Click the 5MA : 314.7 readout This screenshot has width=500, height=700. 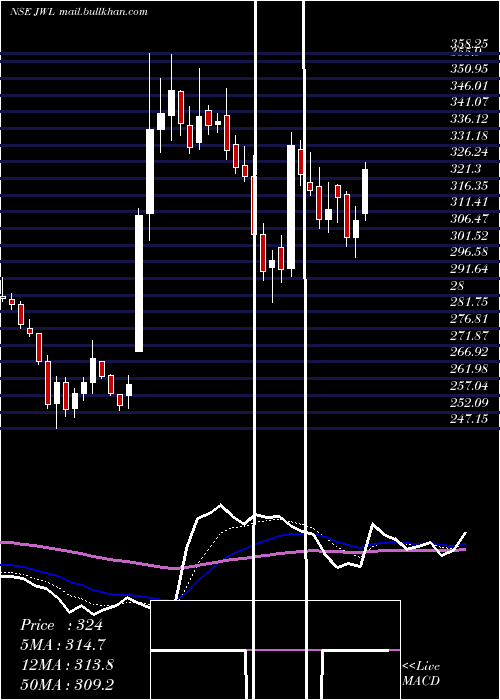point(64,645)
